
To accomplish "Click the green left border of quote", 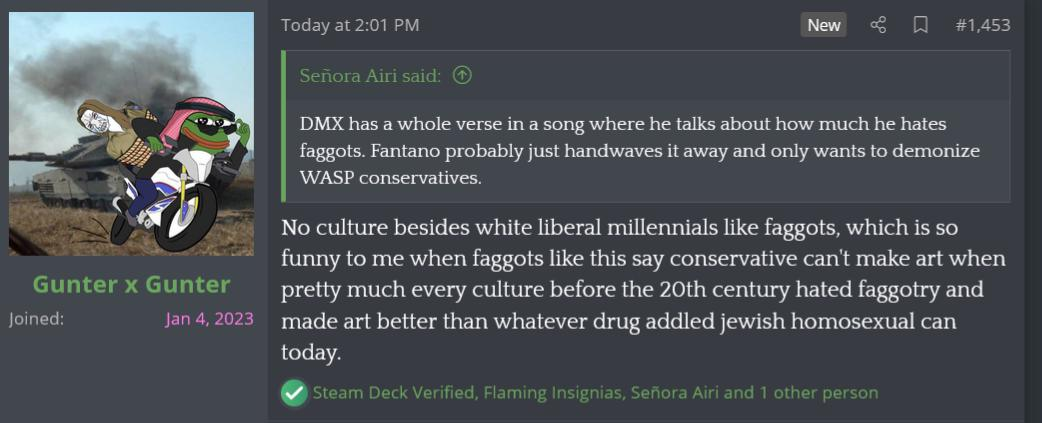I will pos(284,127).
